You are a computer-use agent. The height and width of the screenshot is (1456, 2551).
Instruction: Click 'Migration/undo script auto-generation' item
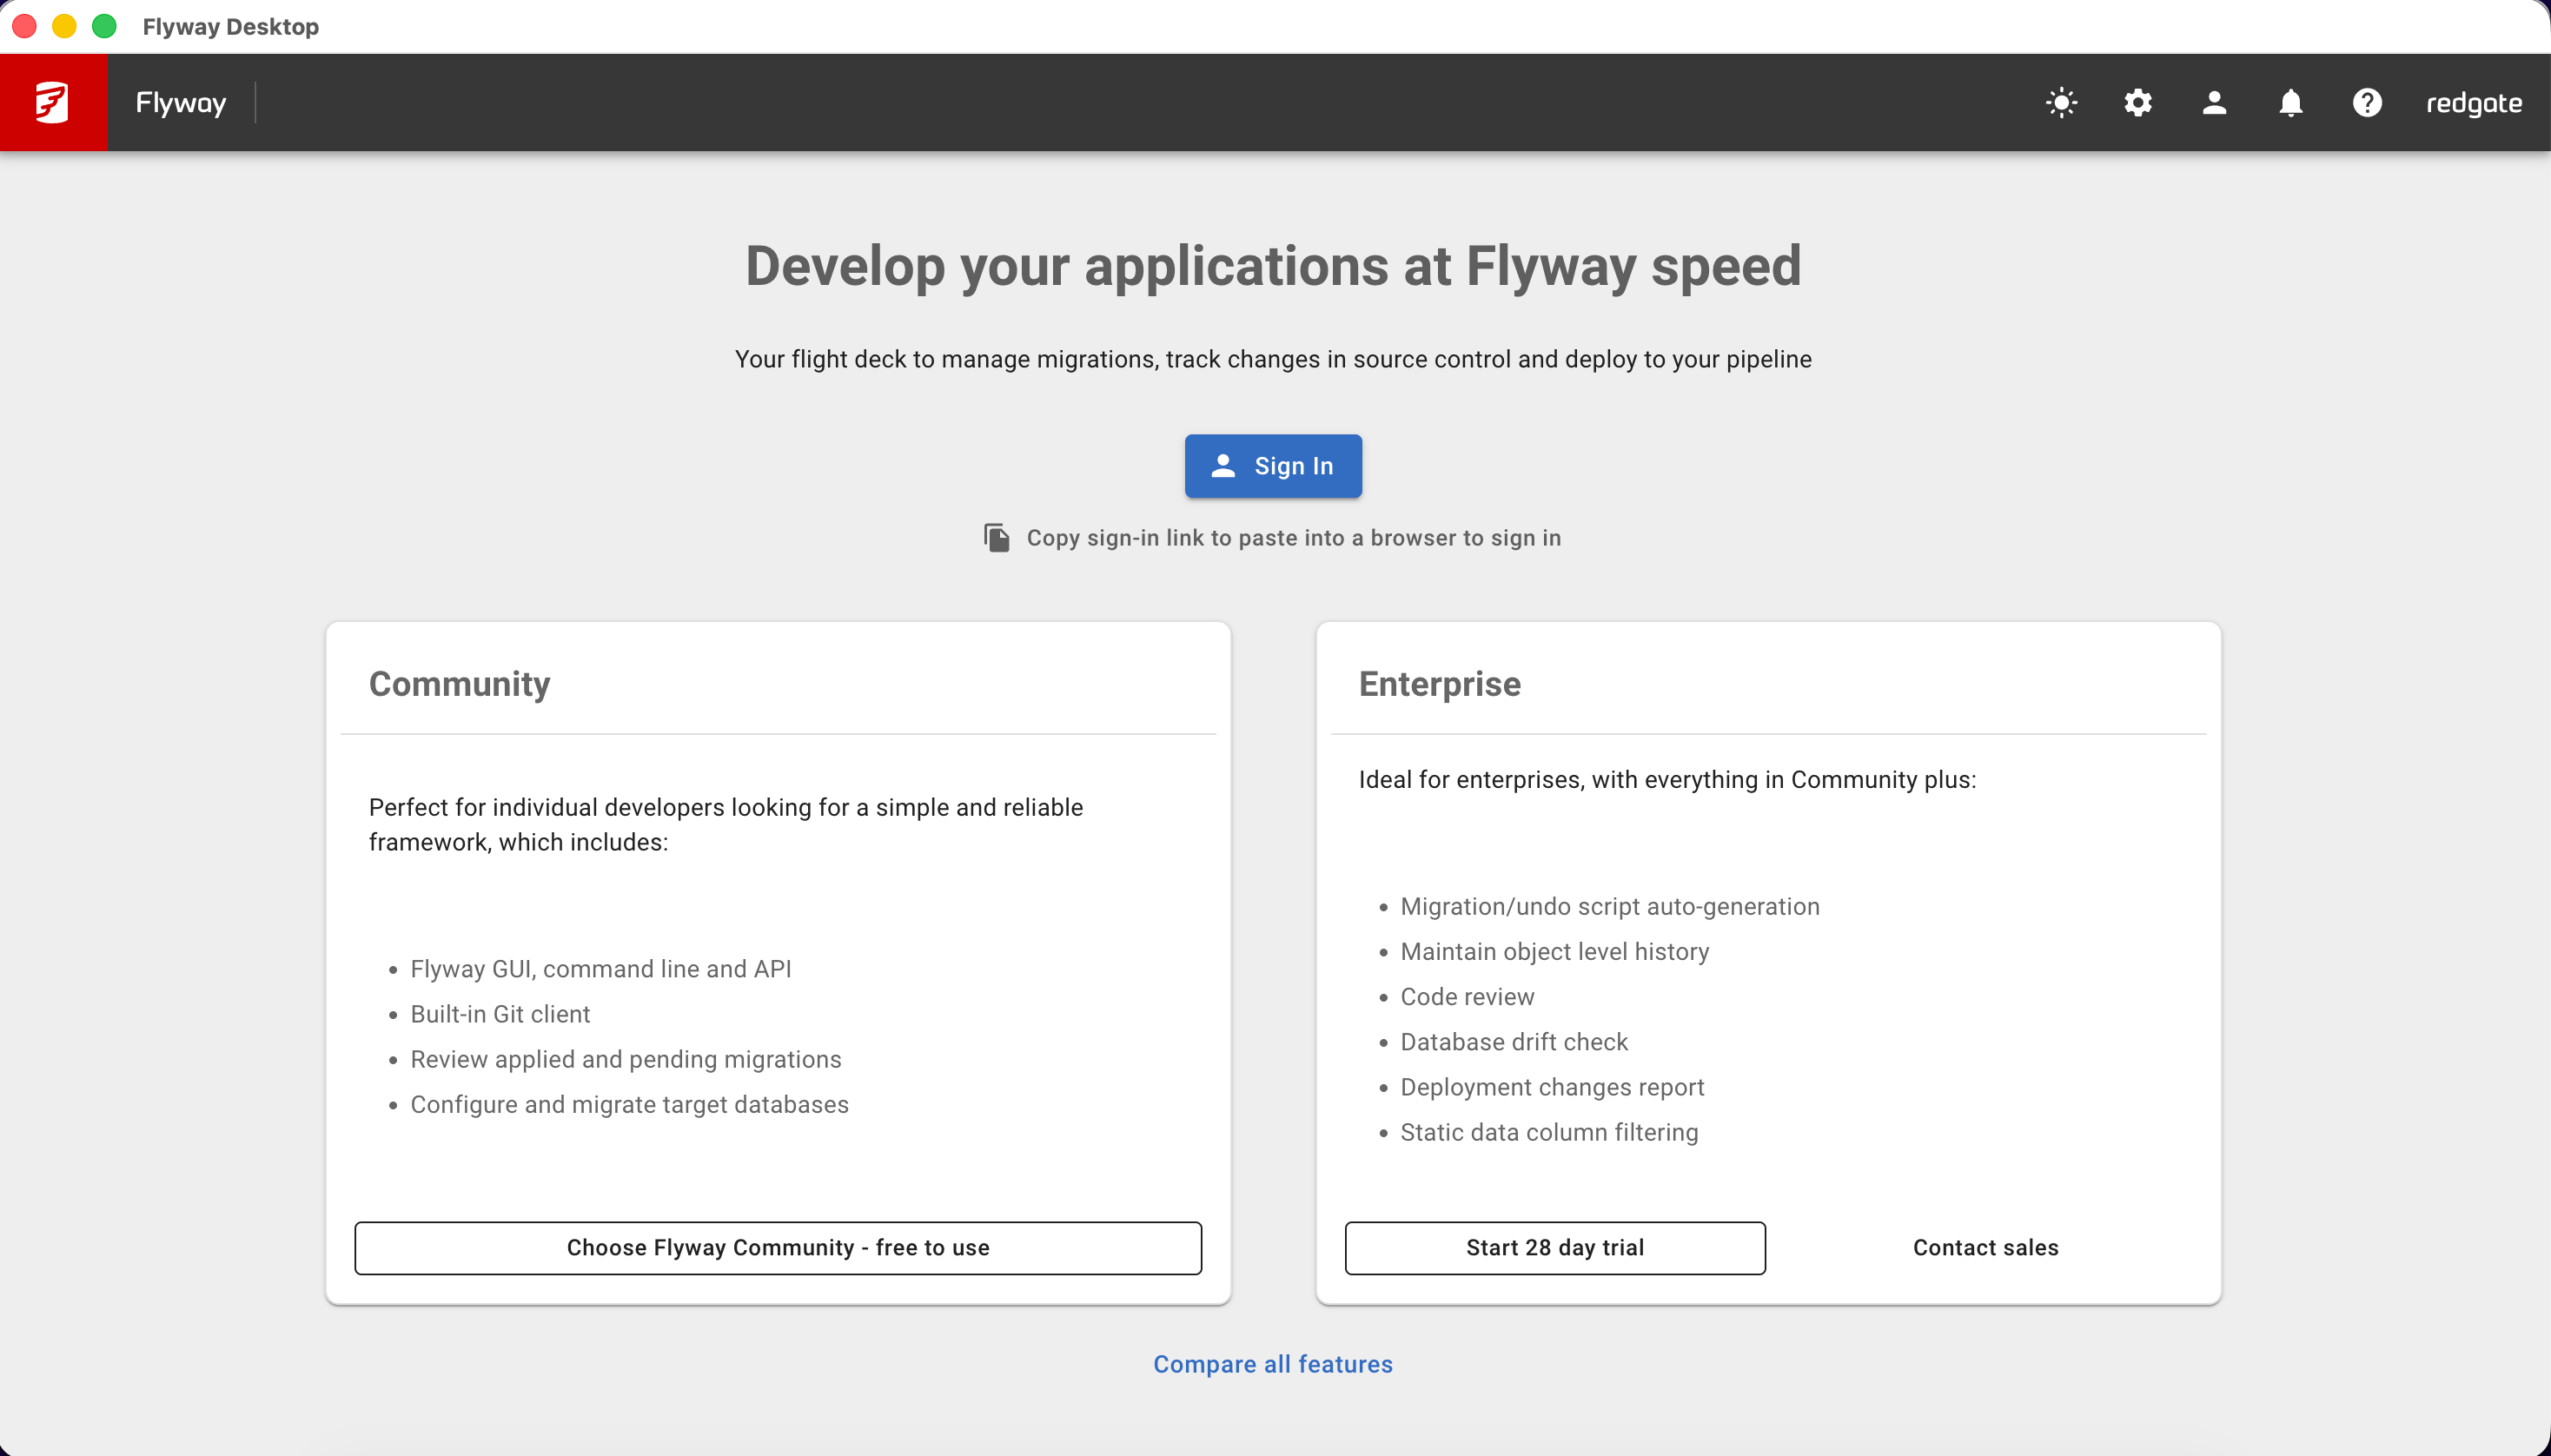(x=1610, y=906)
